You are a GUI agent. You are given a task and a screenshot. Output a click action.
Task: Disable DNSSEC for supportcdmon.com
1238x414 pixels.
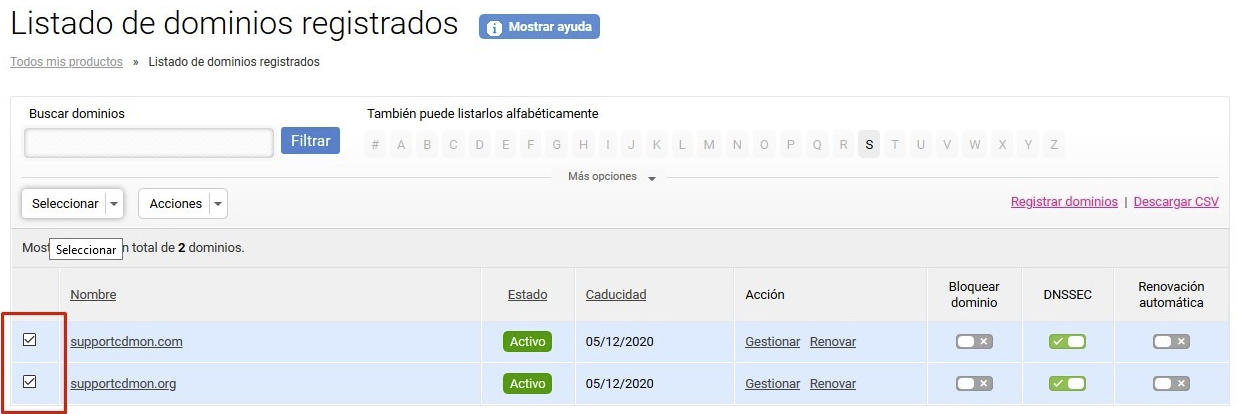tap(1067, 342)
